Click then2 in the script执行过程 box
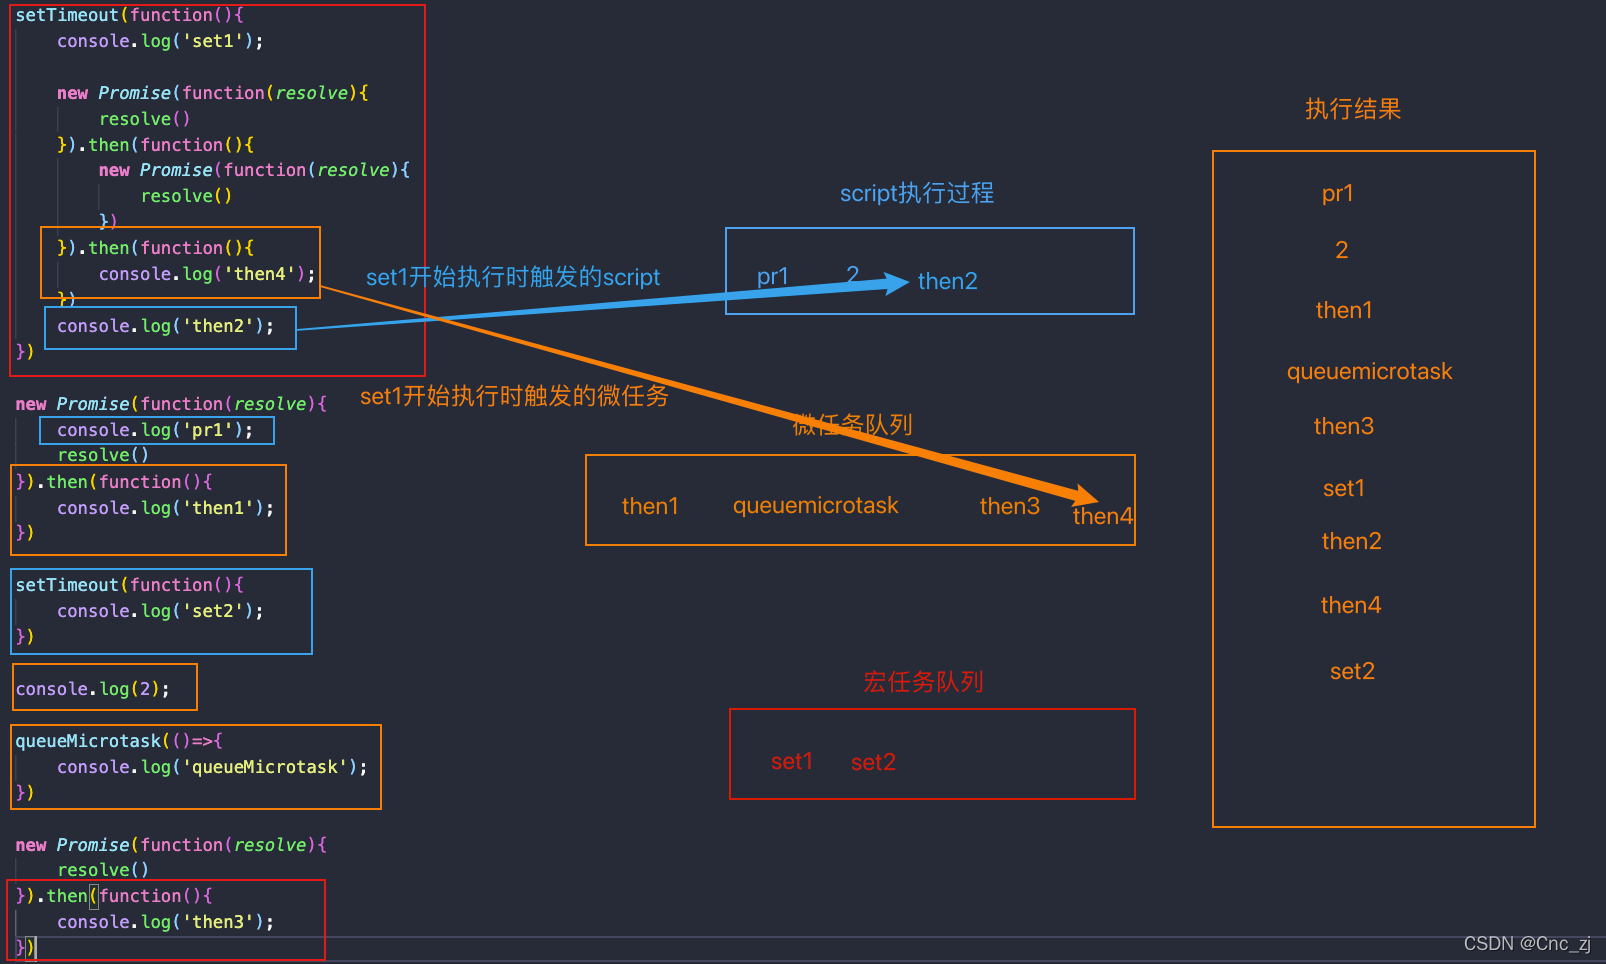The height and width of the screenshot is (964, 1606). (948, 281)
